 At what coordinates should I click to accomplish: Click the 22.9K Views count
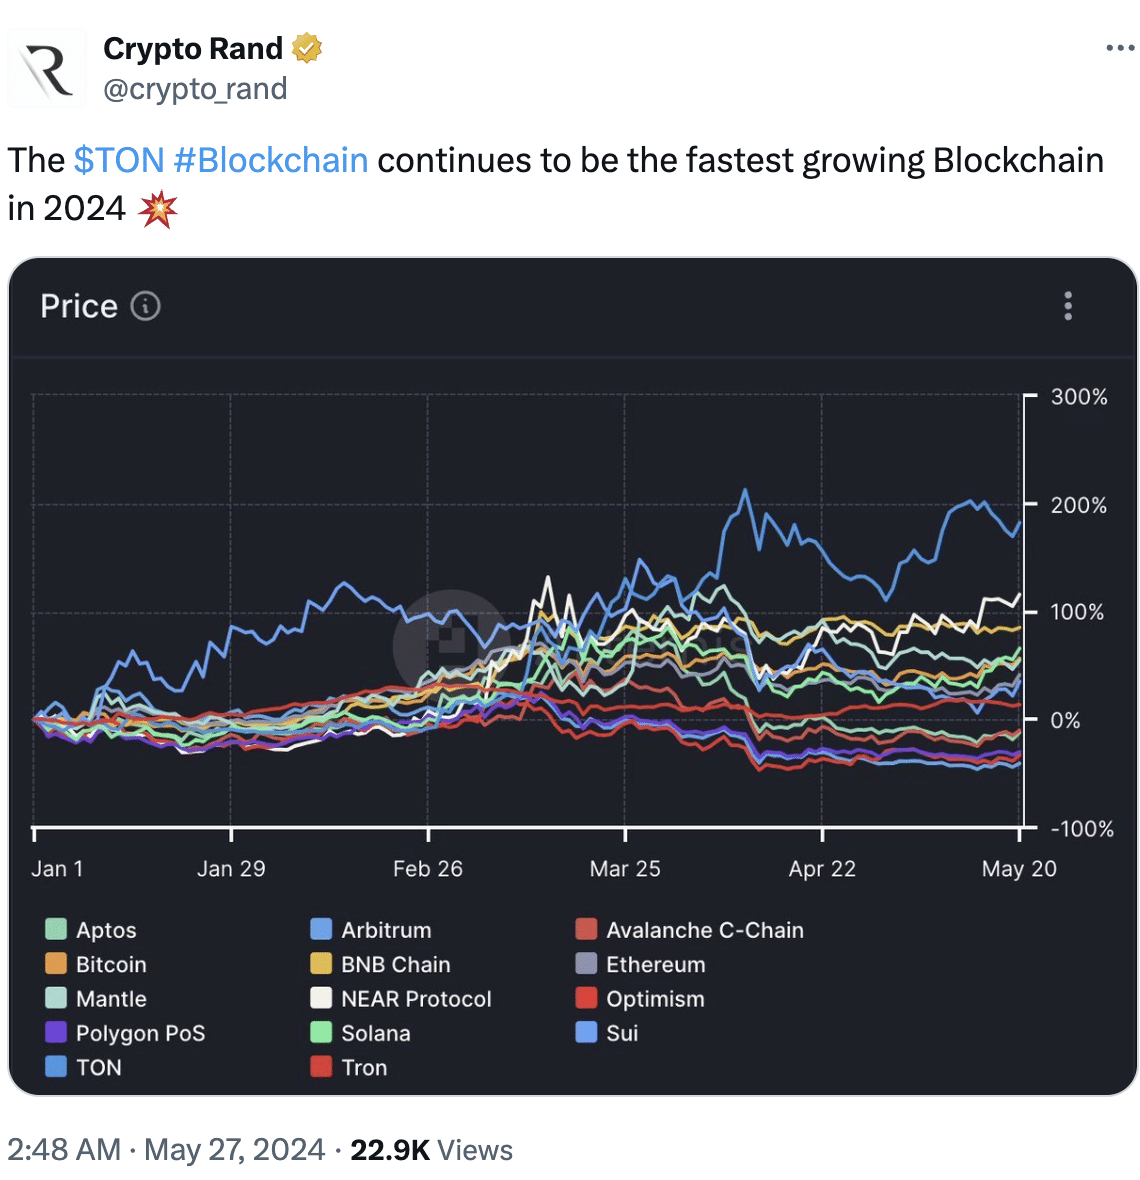[x=431, y=1150]
